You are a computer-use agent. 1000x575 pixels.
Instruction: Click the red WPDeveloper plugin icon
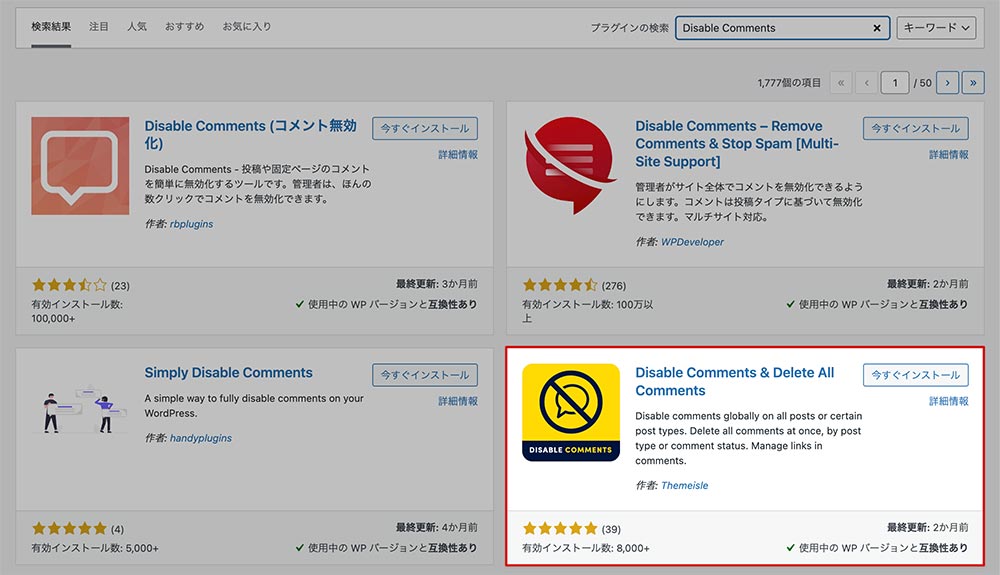coord(571,166)
